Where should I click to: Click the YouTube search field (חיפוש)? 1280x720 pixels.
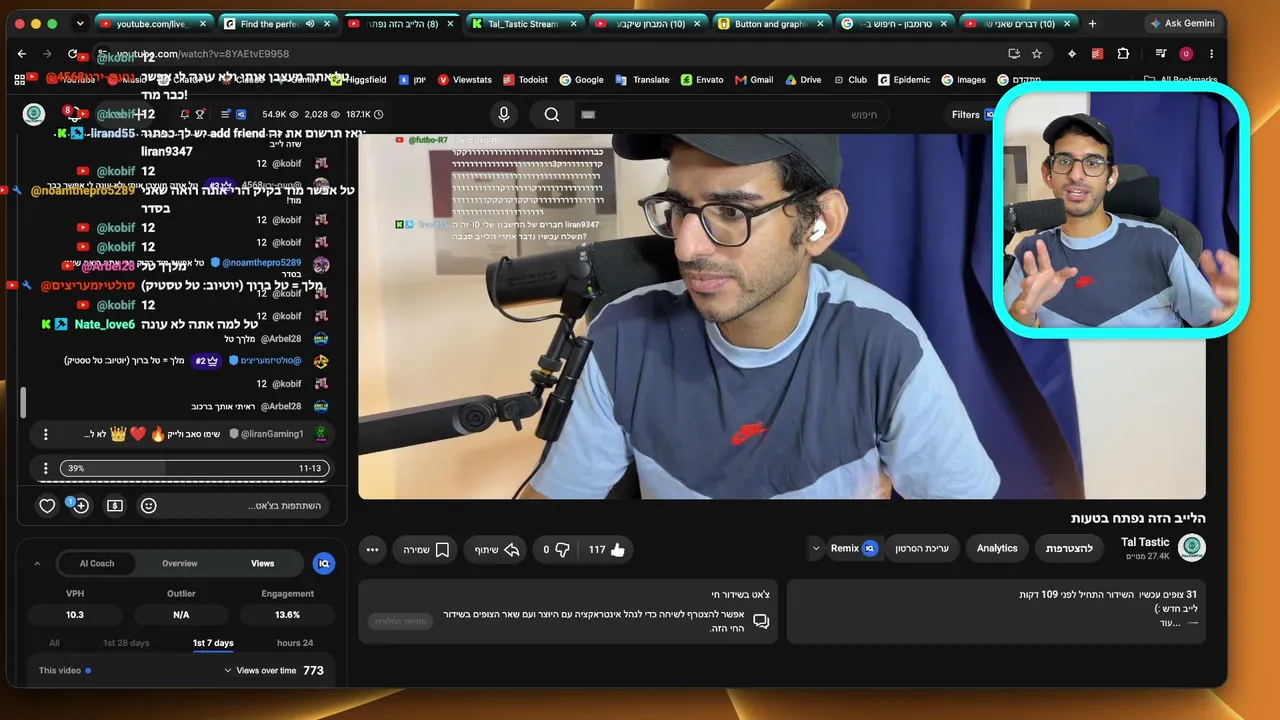[730, 114]
